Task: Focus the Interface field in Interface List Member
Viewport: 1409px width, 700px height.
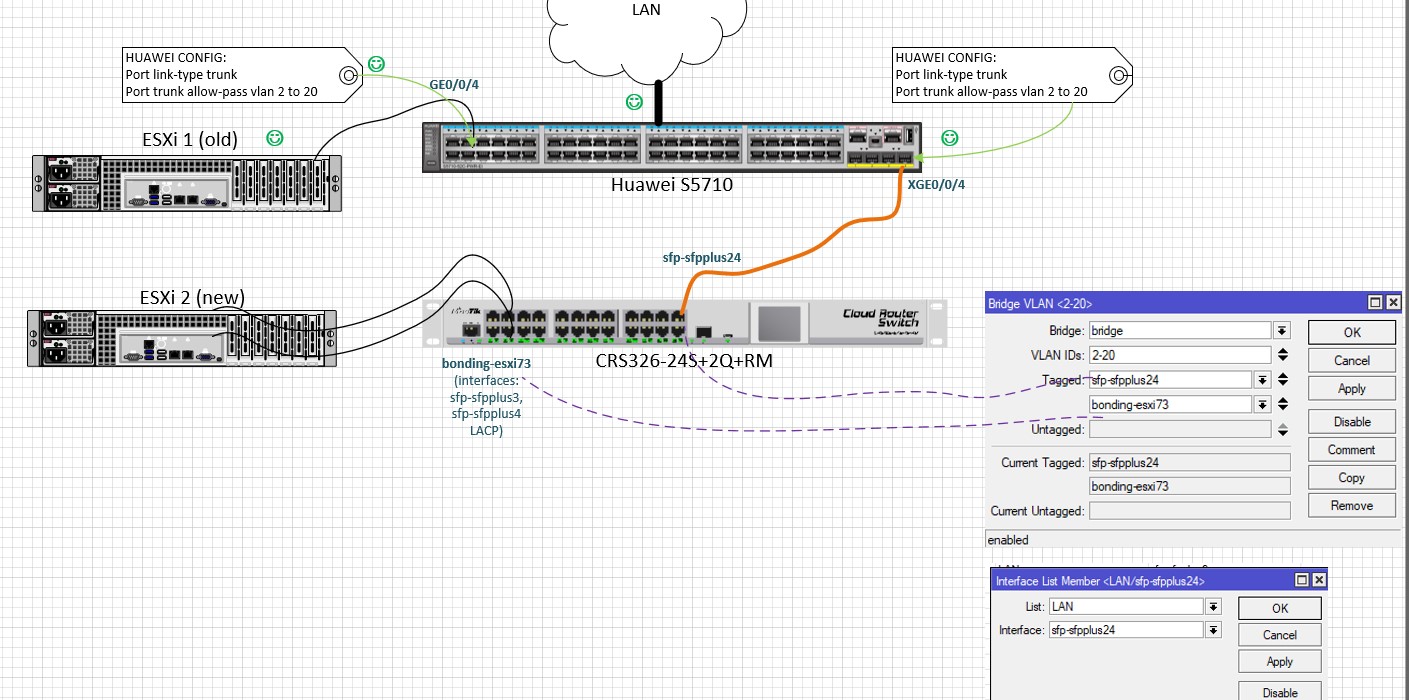Action: pyautogui.click(x=1126, y=631)
